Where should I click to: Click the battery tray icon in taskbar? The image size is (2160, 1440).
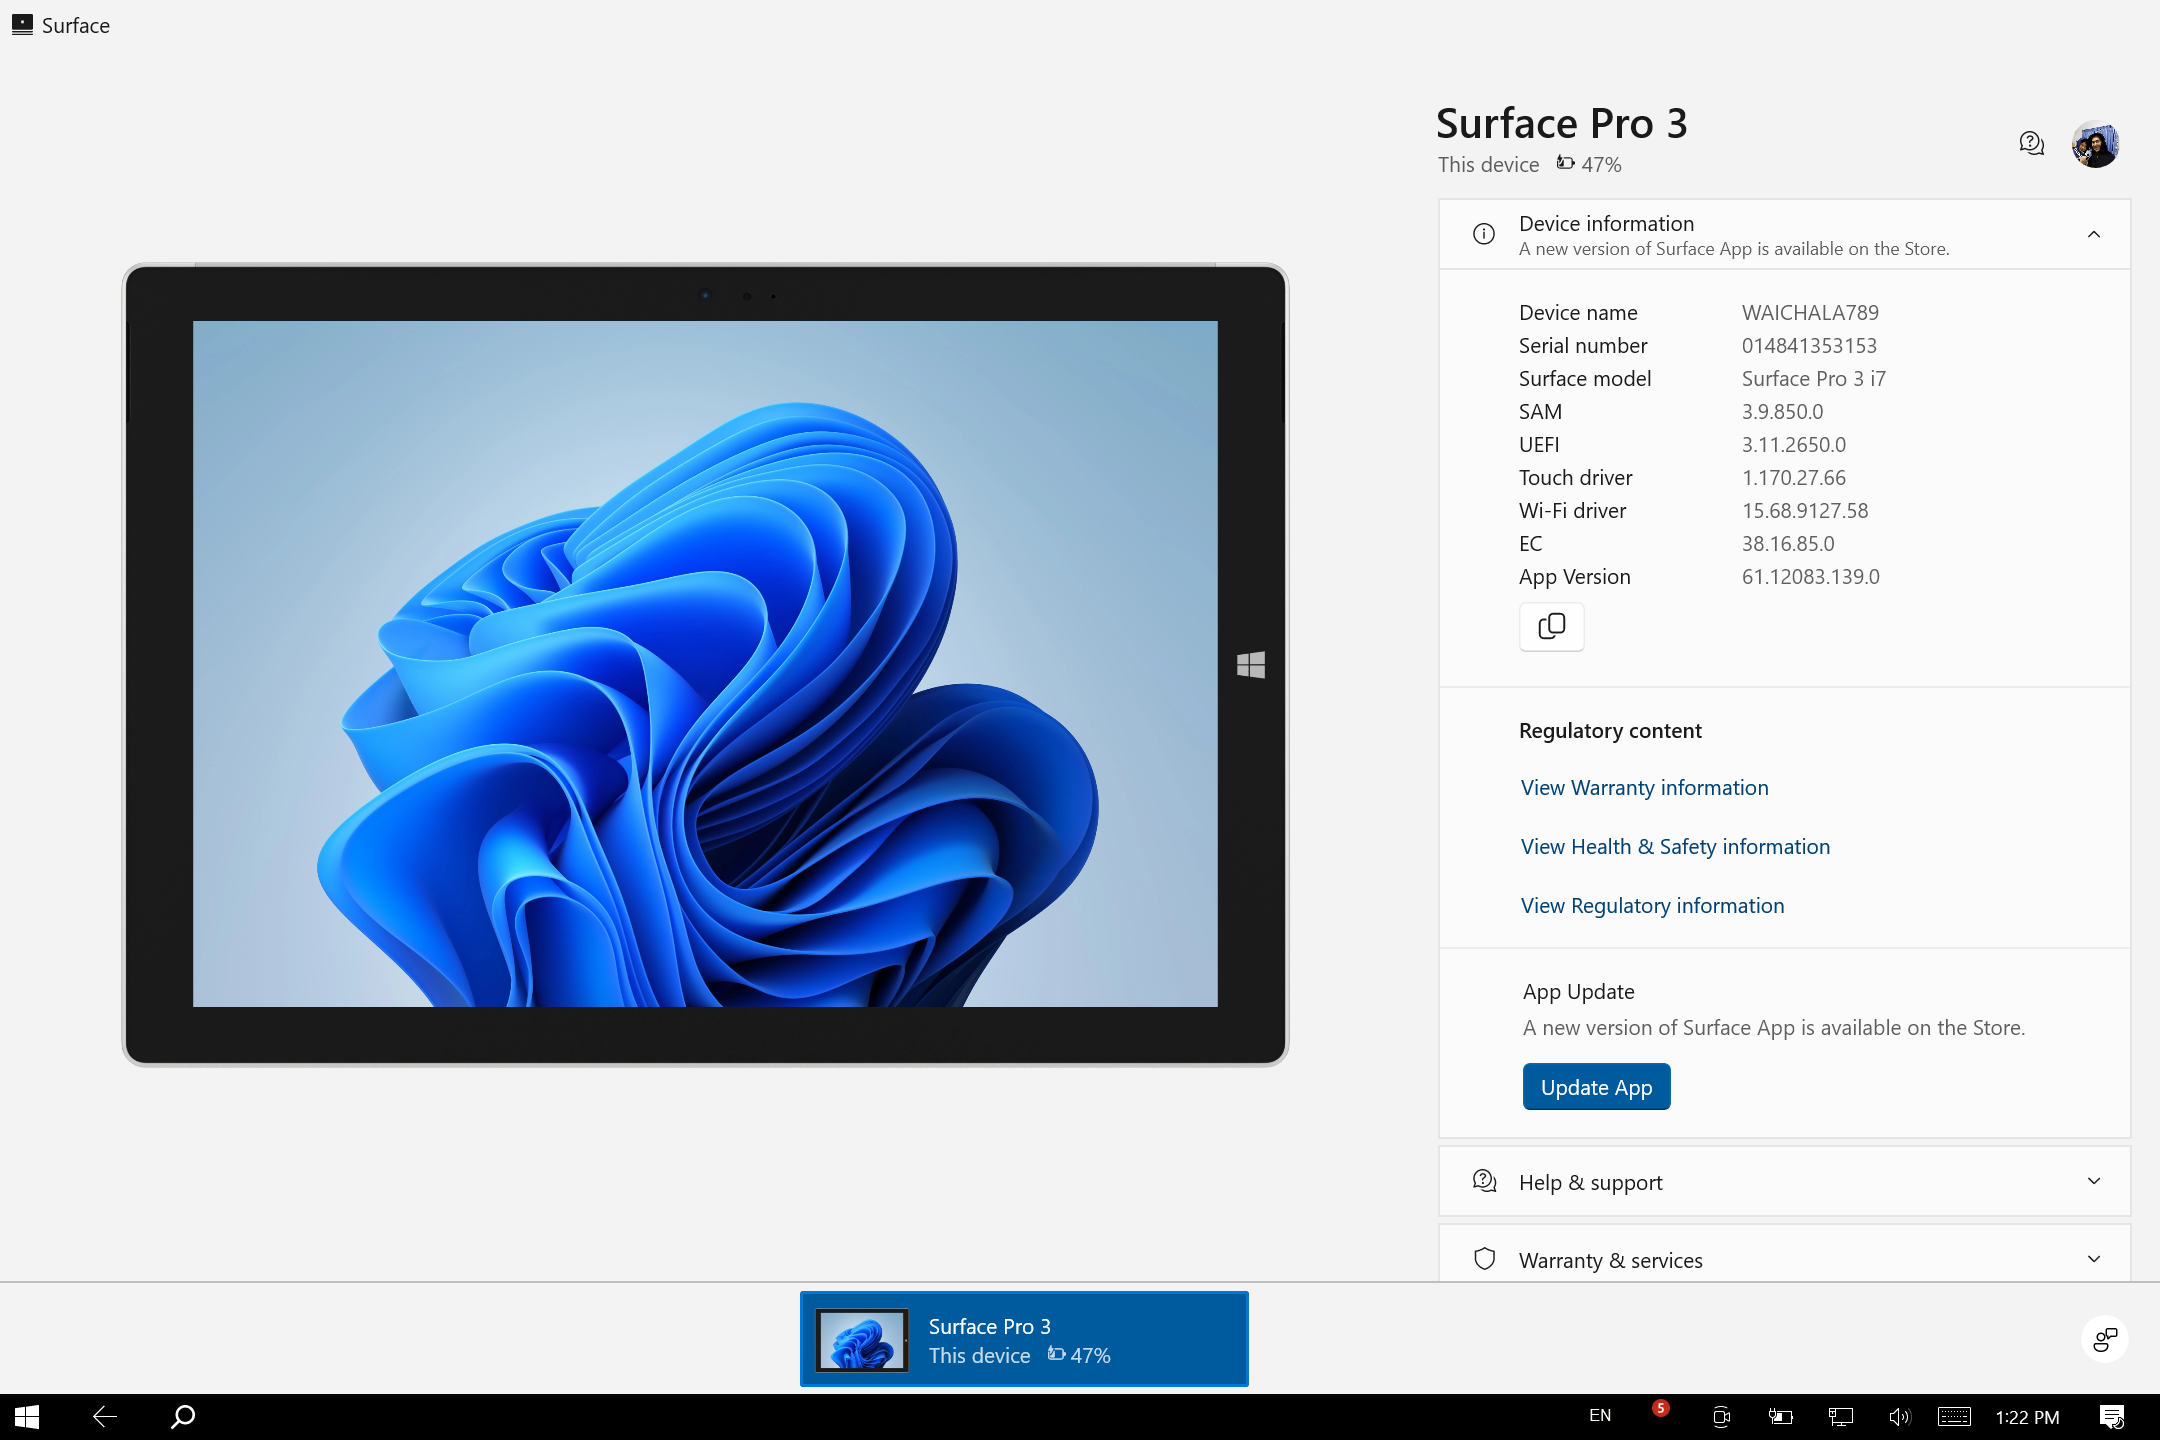(x=1780, y=1417)
